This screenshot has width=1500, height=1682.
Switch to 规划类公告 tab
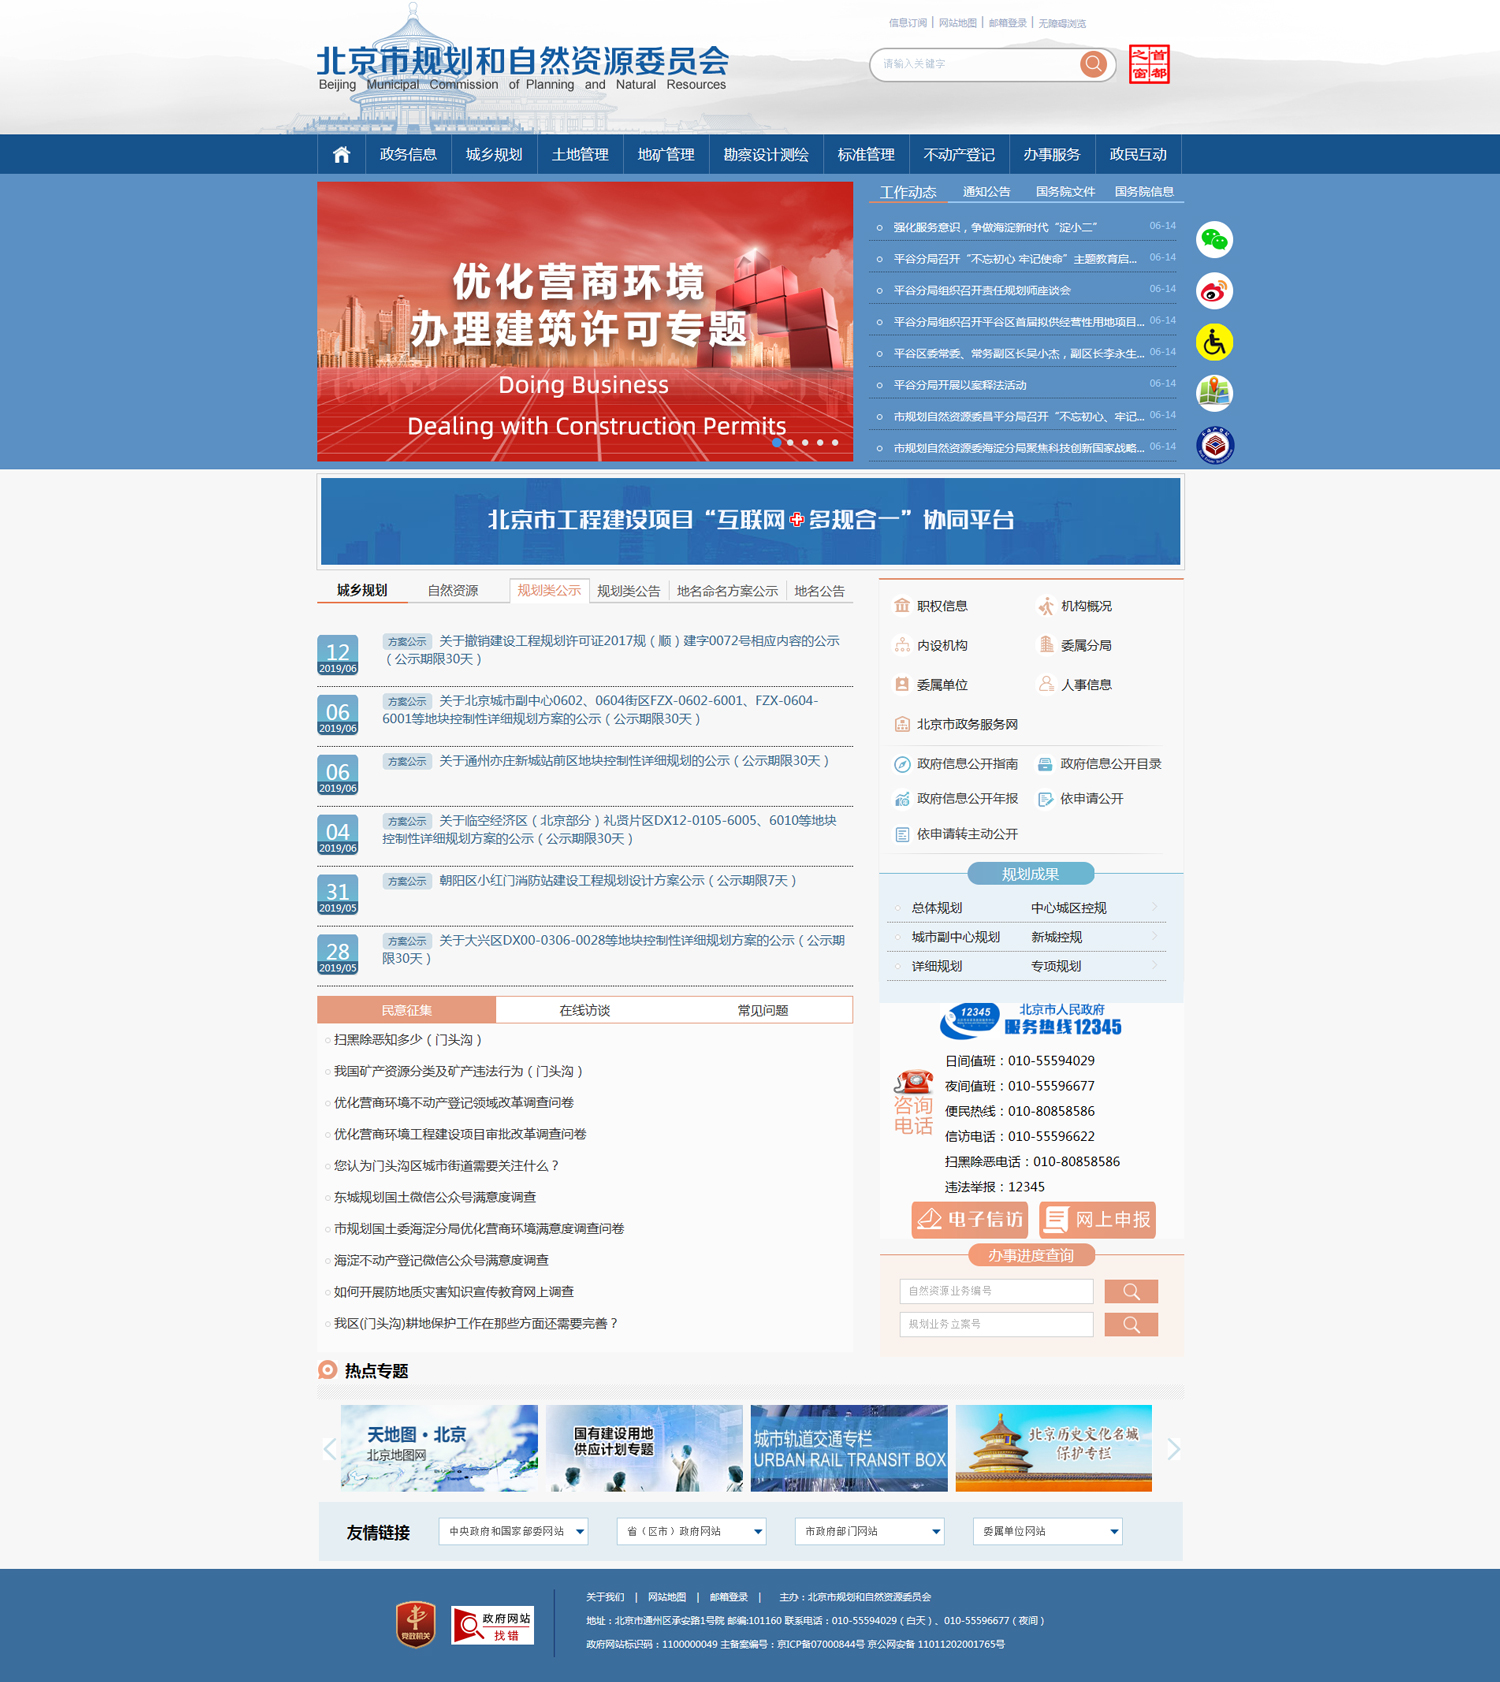tap(628, 591)
